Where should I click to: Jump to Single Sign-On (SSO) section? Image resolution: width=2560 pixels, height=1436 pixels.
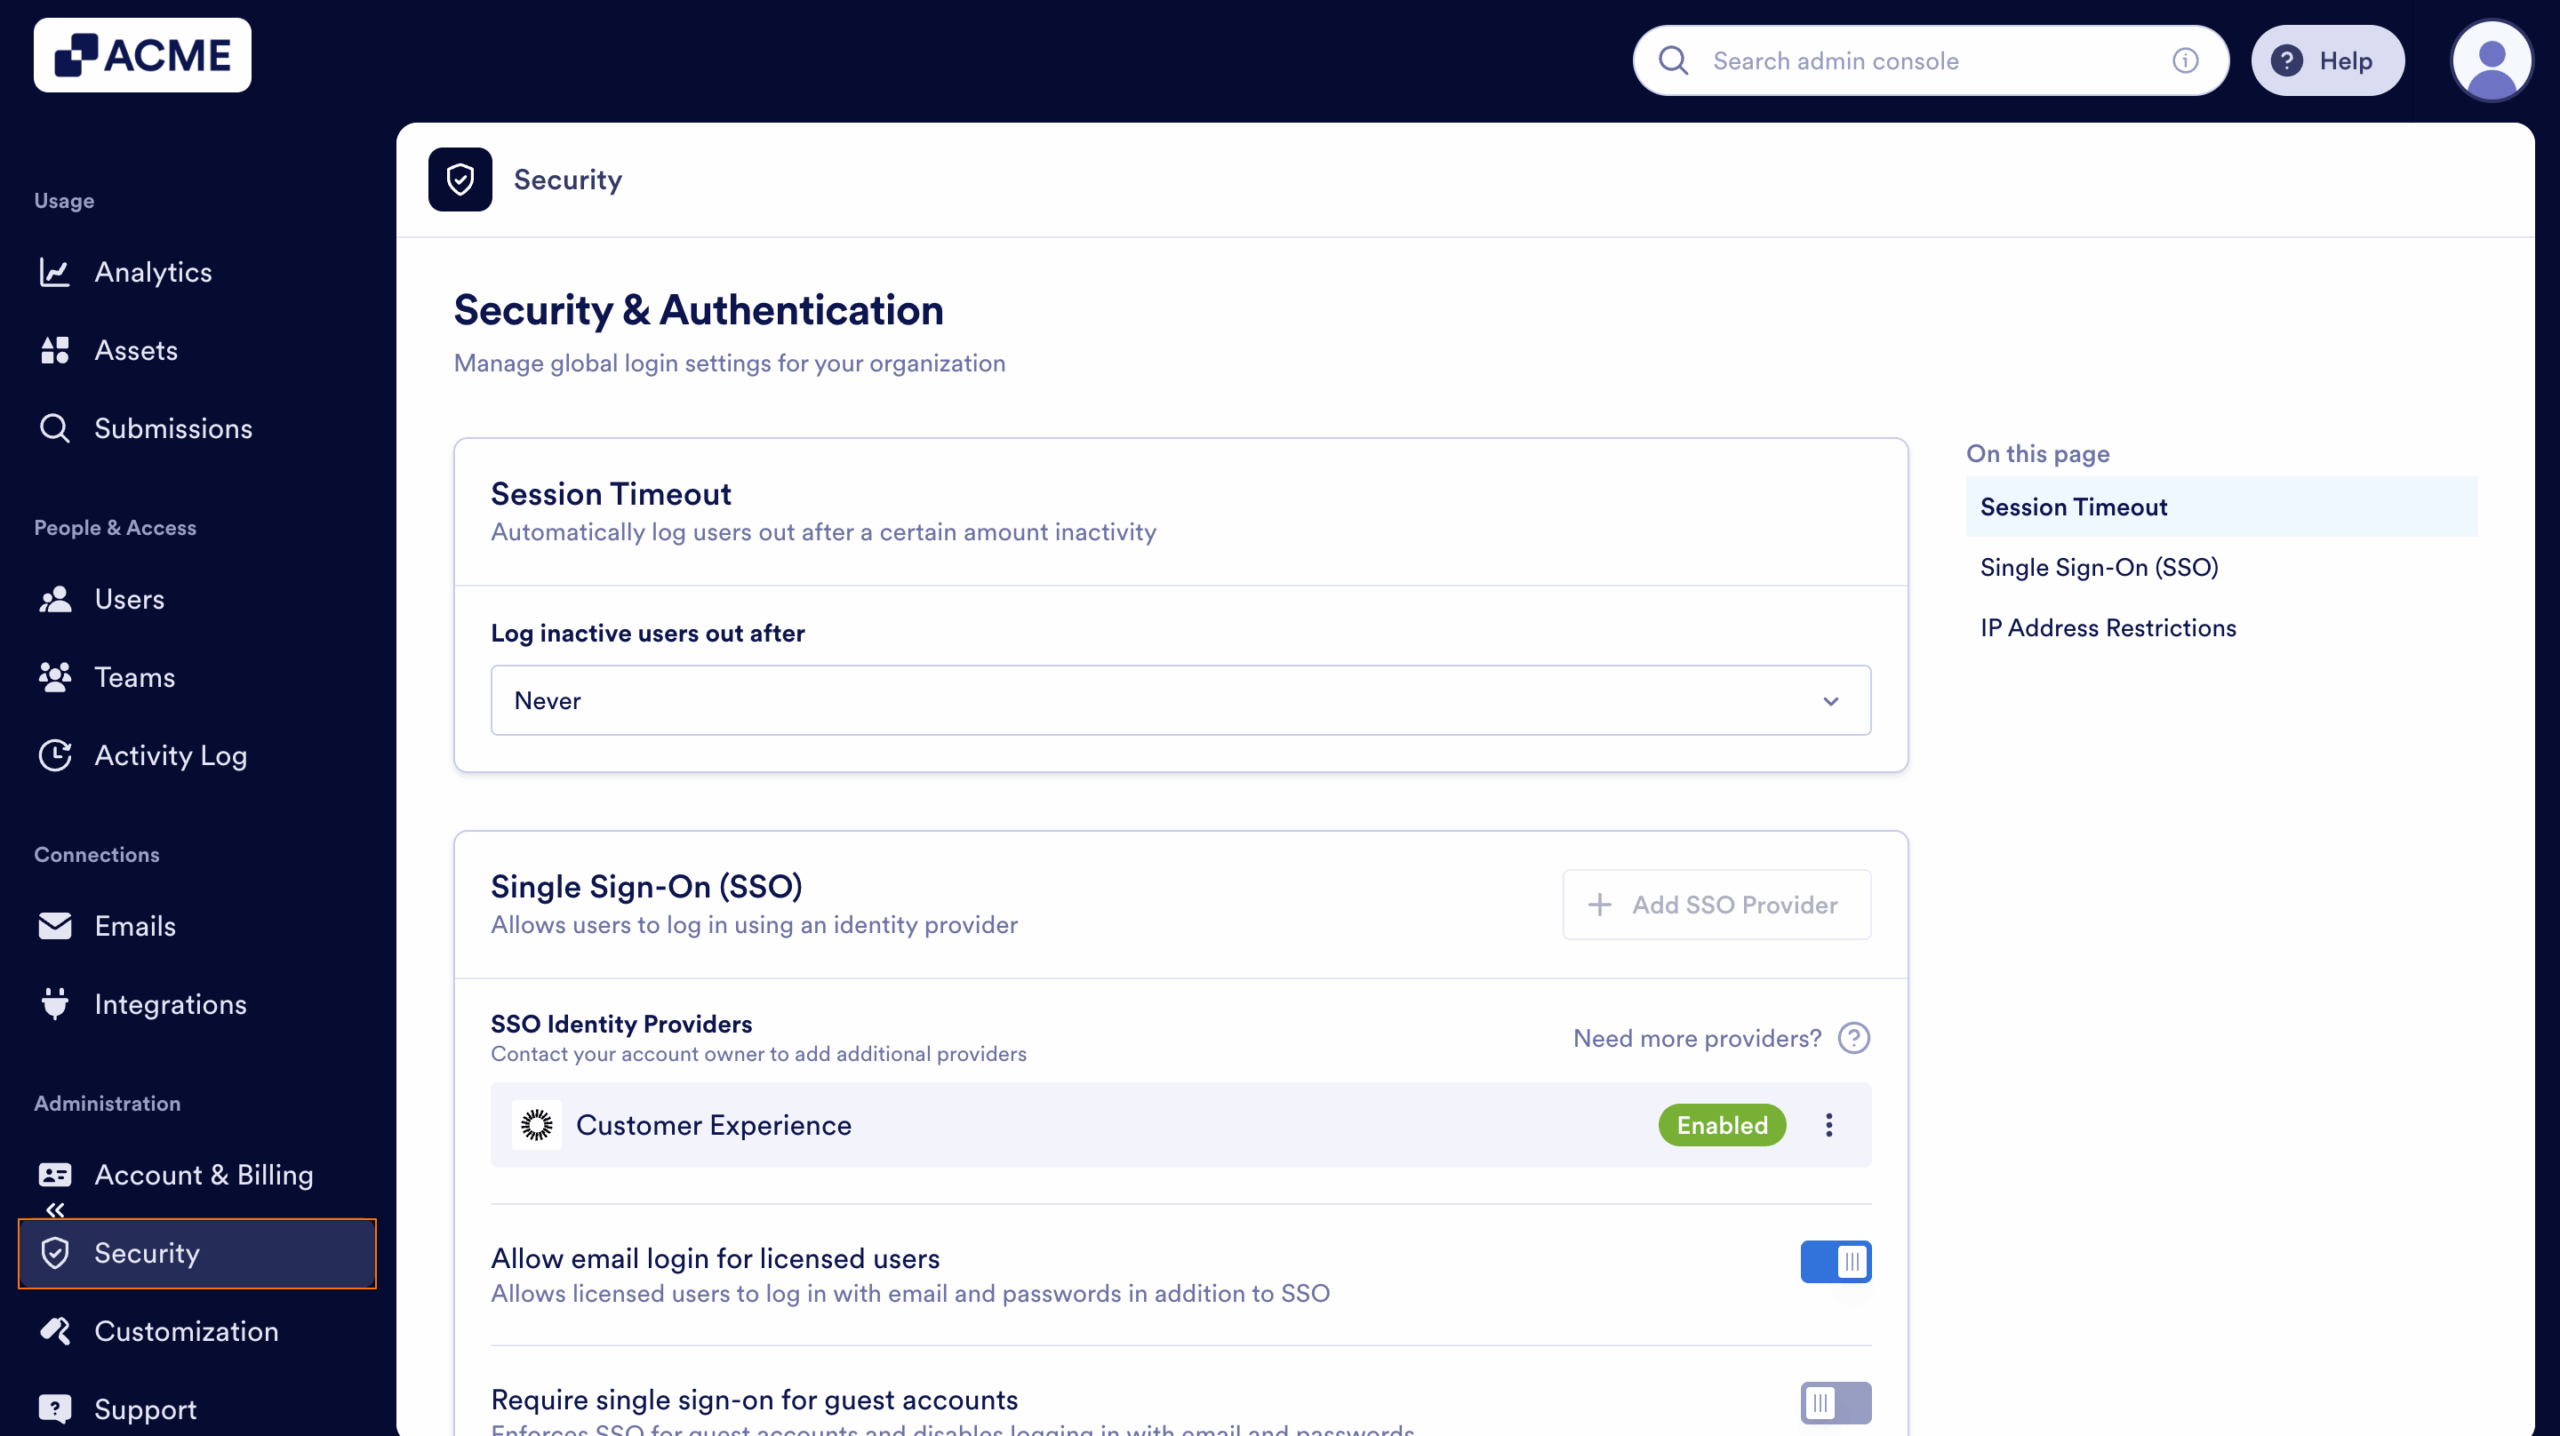point(2099,567)
